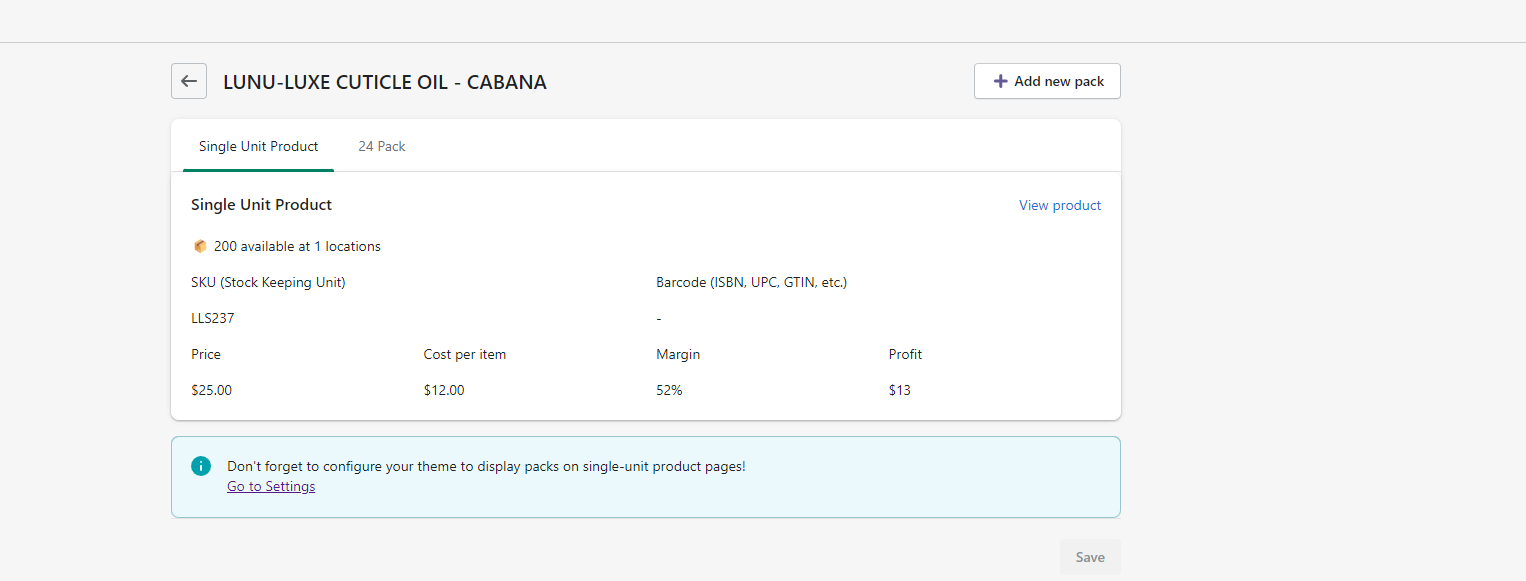Click the $25.00 price value
The width and height of the screenshot is (1526, 581).
point(211,390)
